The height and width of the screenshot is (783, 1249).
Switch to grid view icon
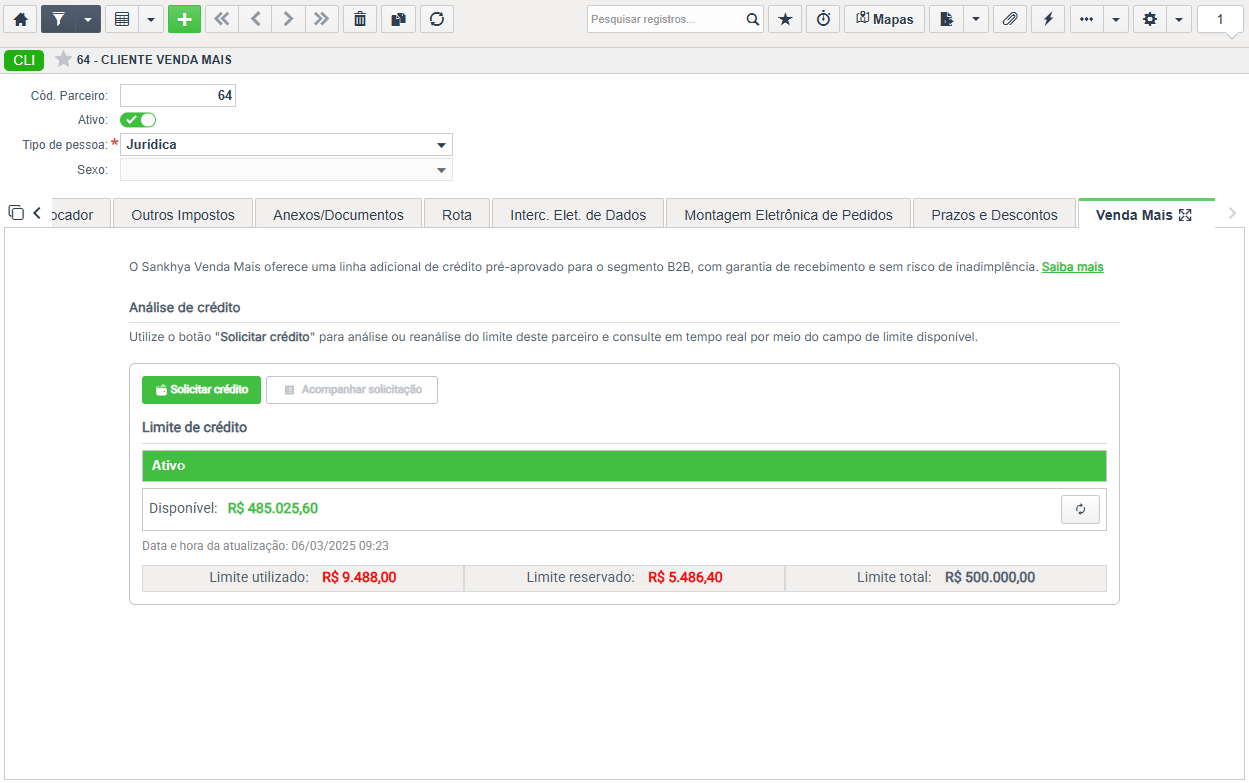click(x=122, y=19)
